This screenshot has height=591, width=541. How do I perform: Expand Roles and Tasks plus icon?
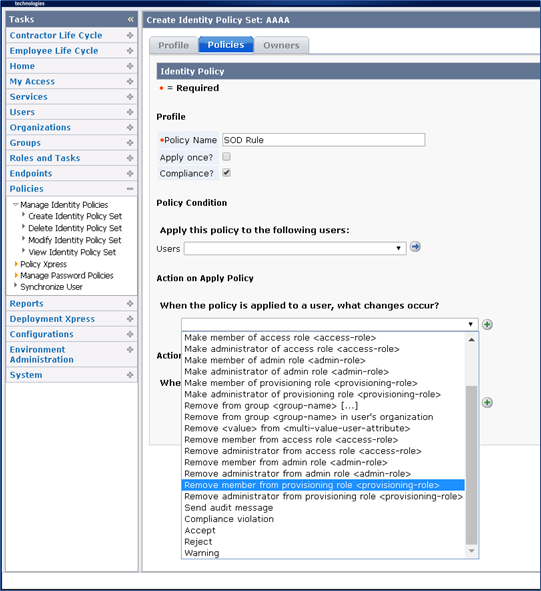click(x=130, y=158)
